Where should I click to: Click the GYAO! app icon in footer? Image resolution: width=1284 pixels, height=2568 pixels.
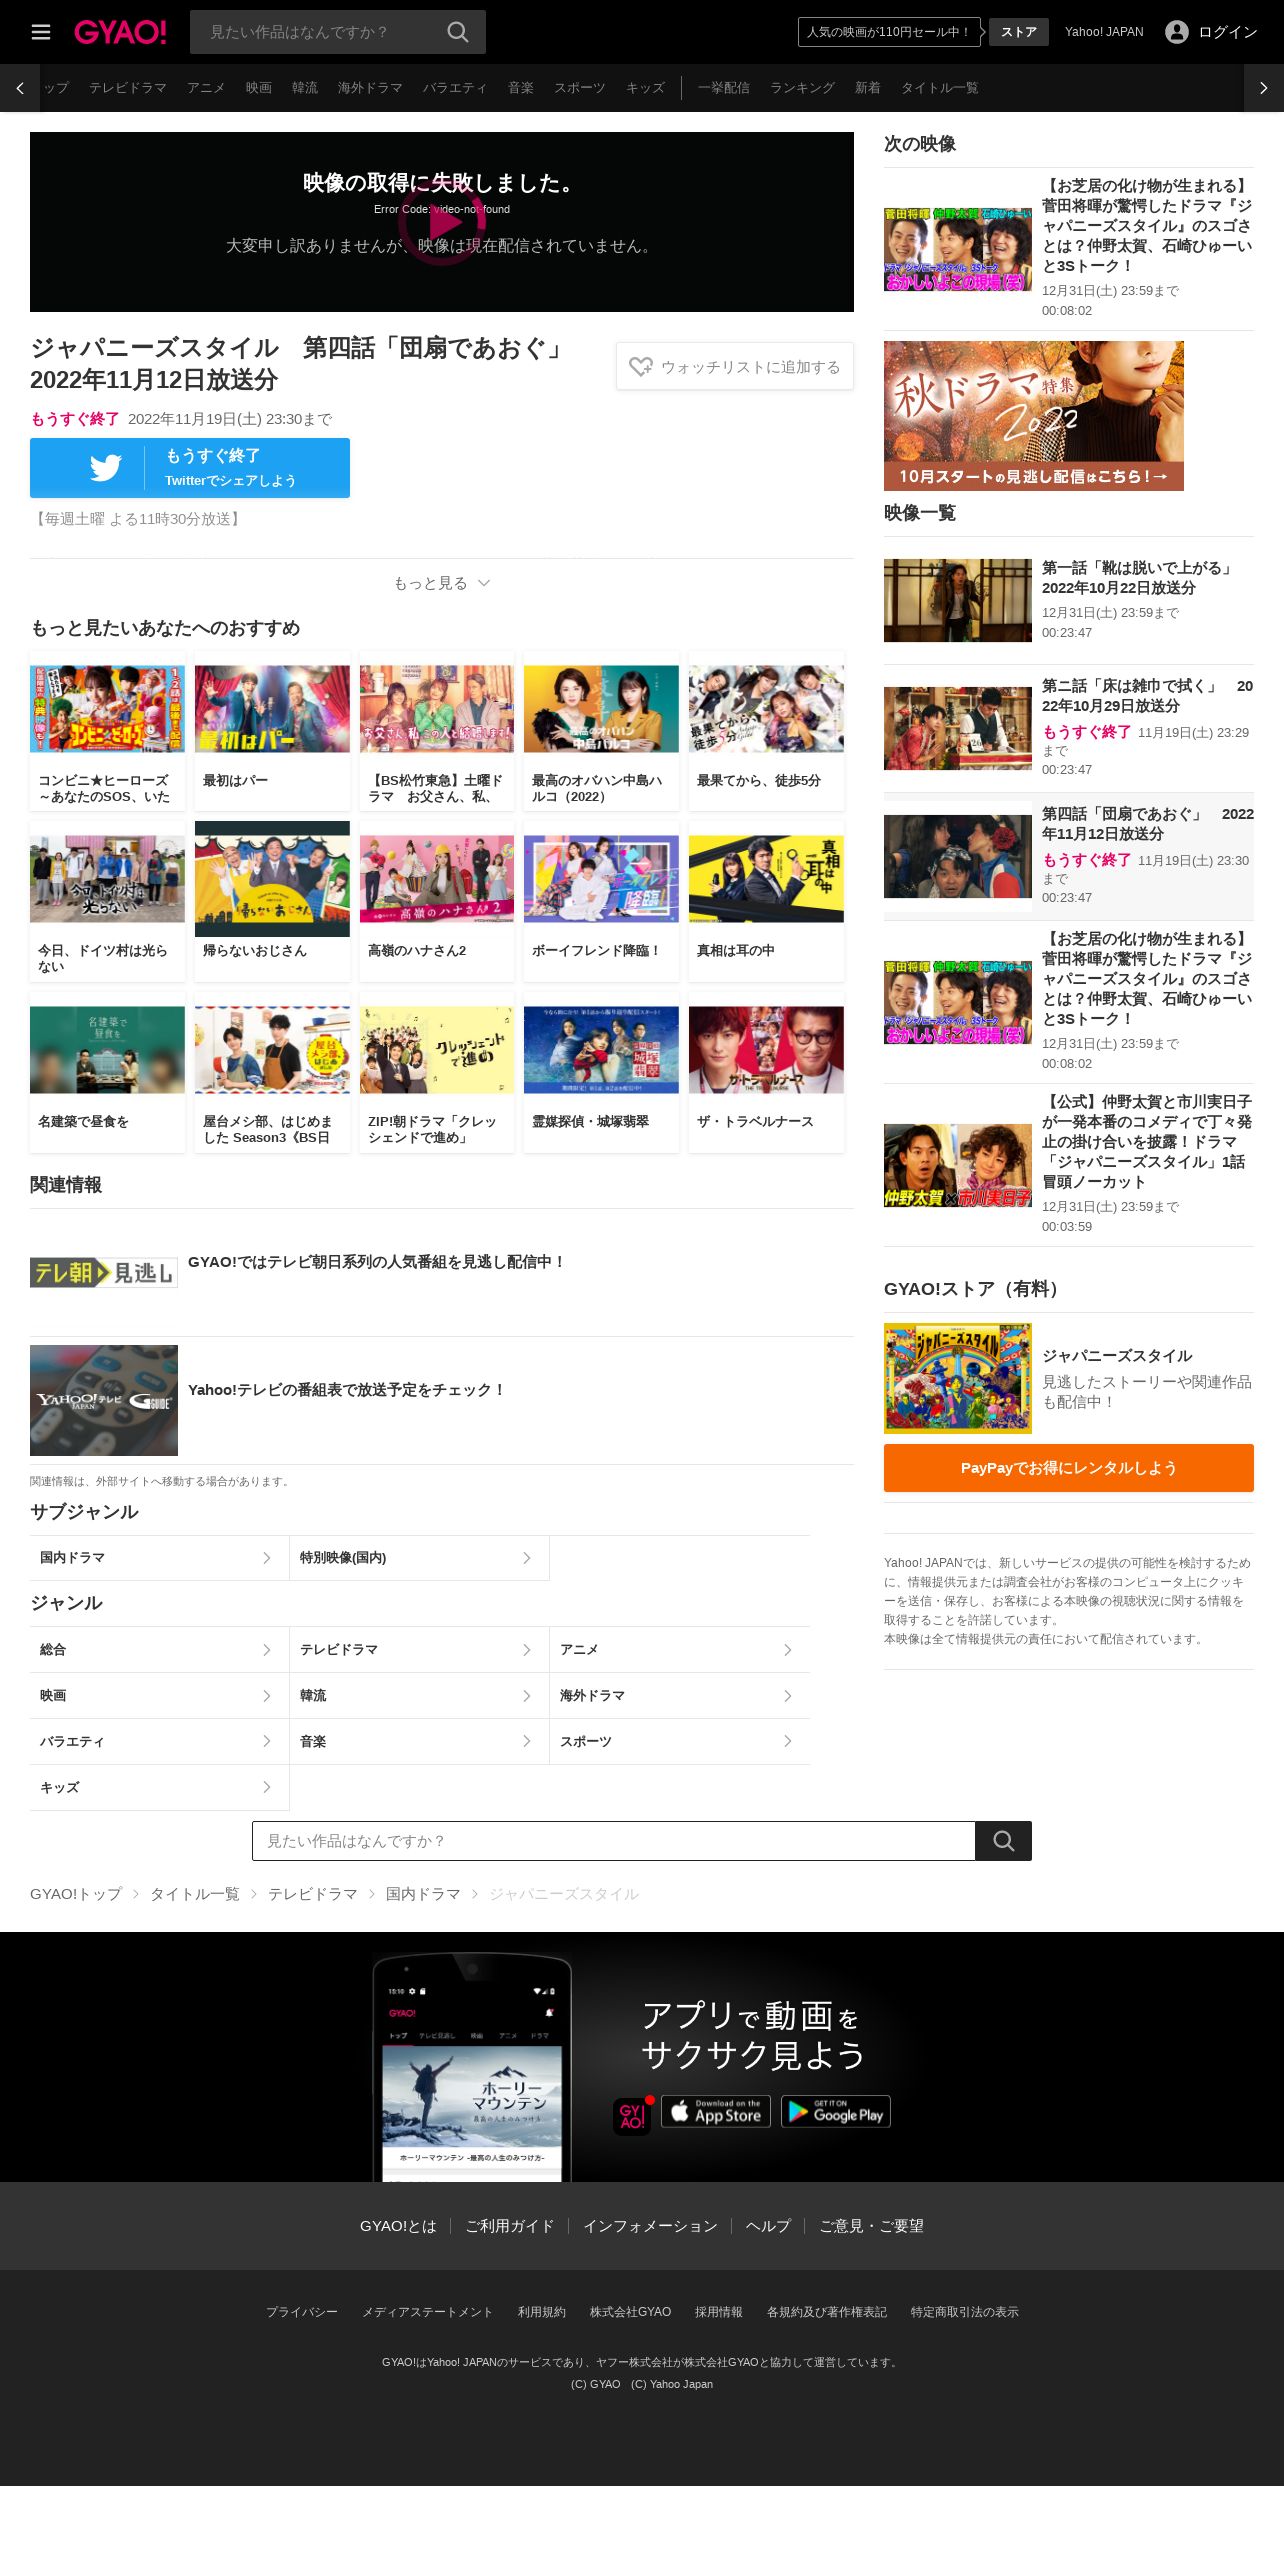click(x=632, y=2116)
